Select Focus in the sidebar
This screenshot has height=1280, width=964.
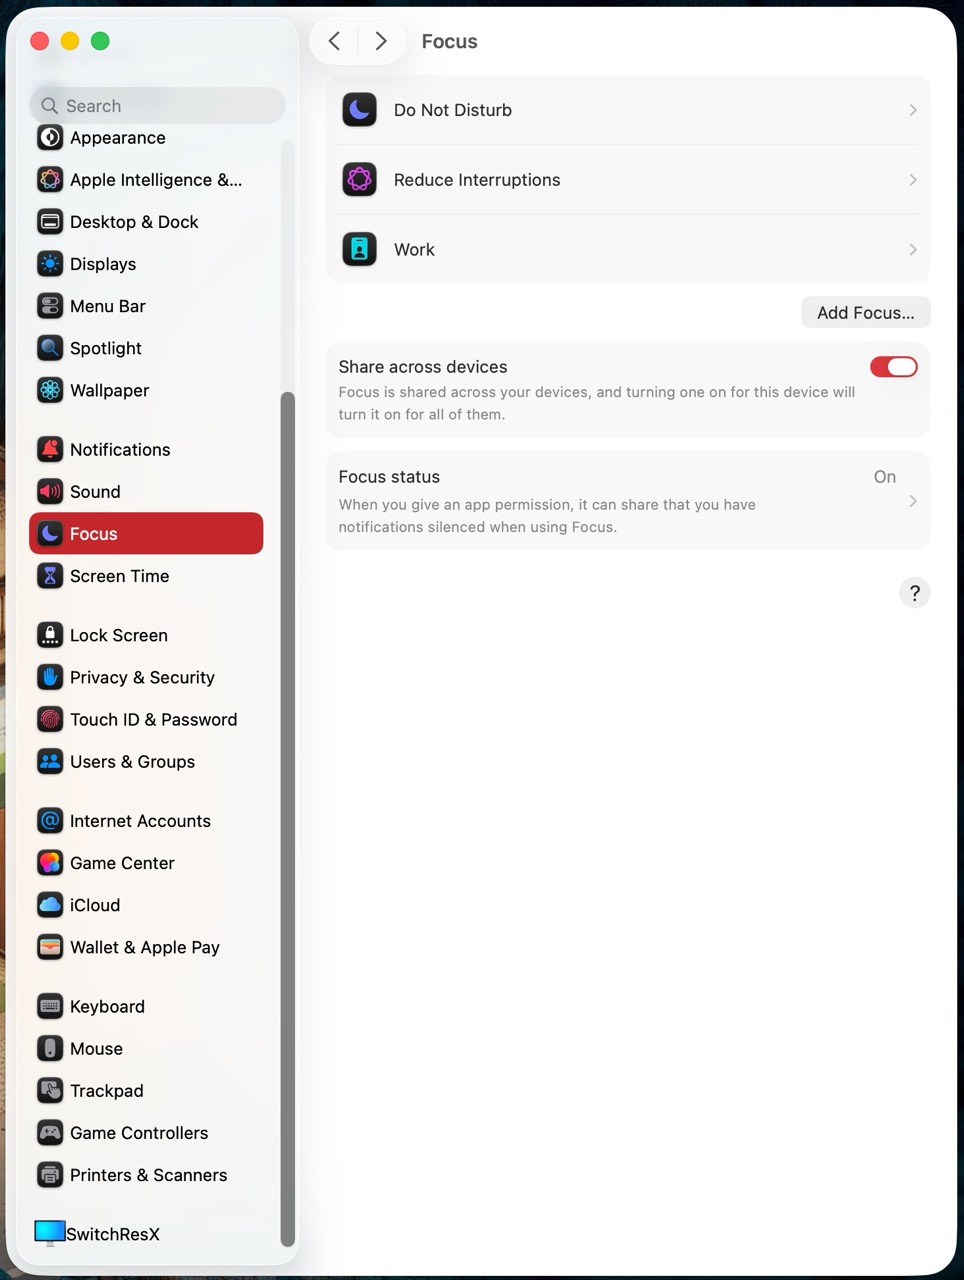(146, 534)
